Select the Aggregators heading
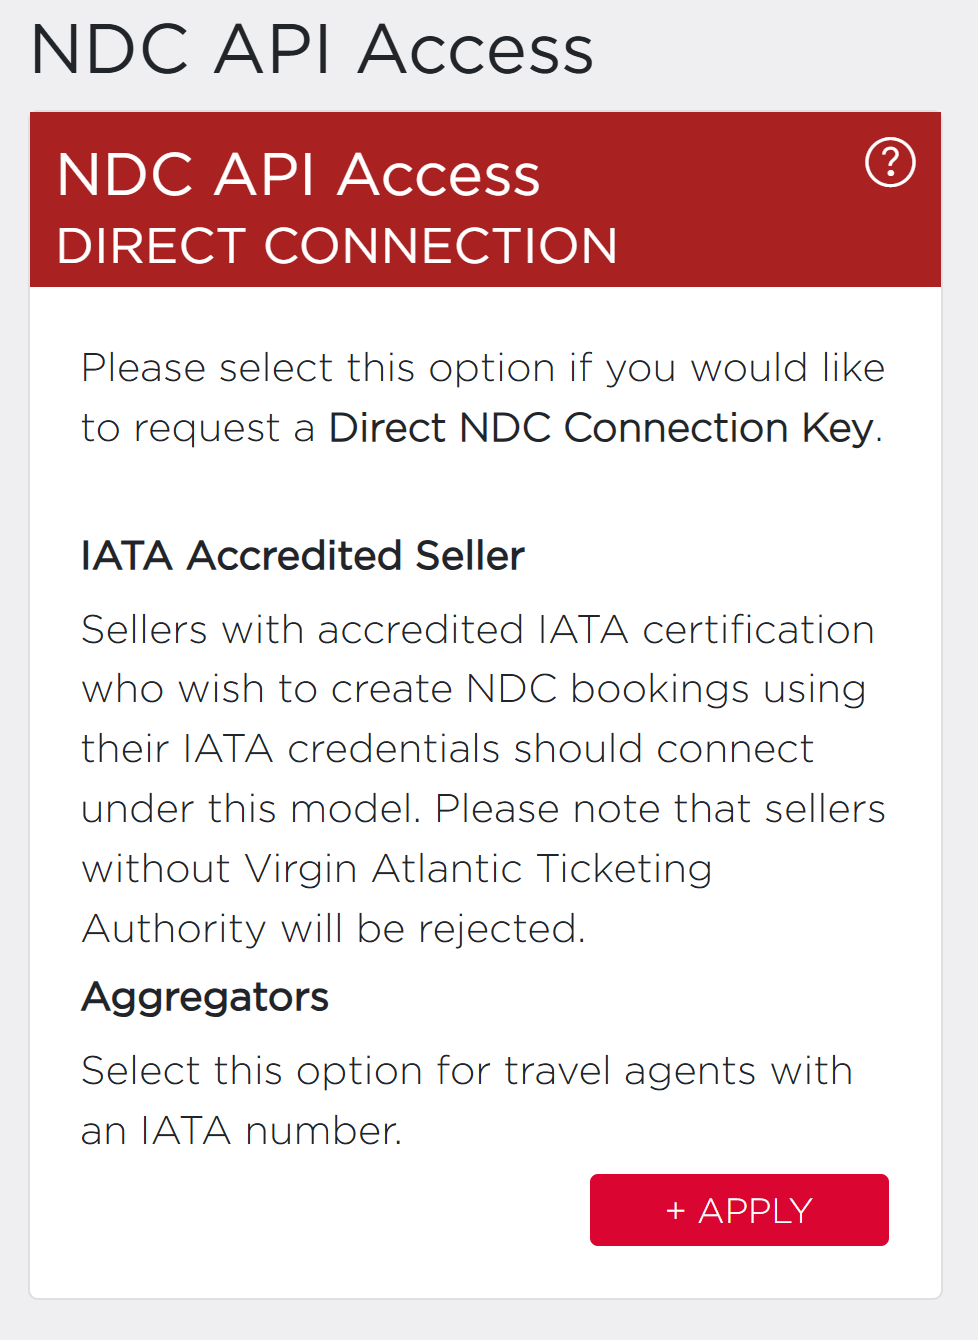The height and width of the screenshot is (1340, 978). click(x=205, y=997)
